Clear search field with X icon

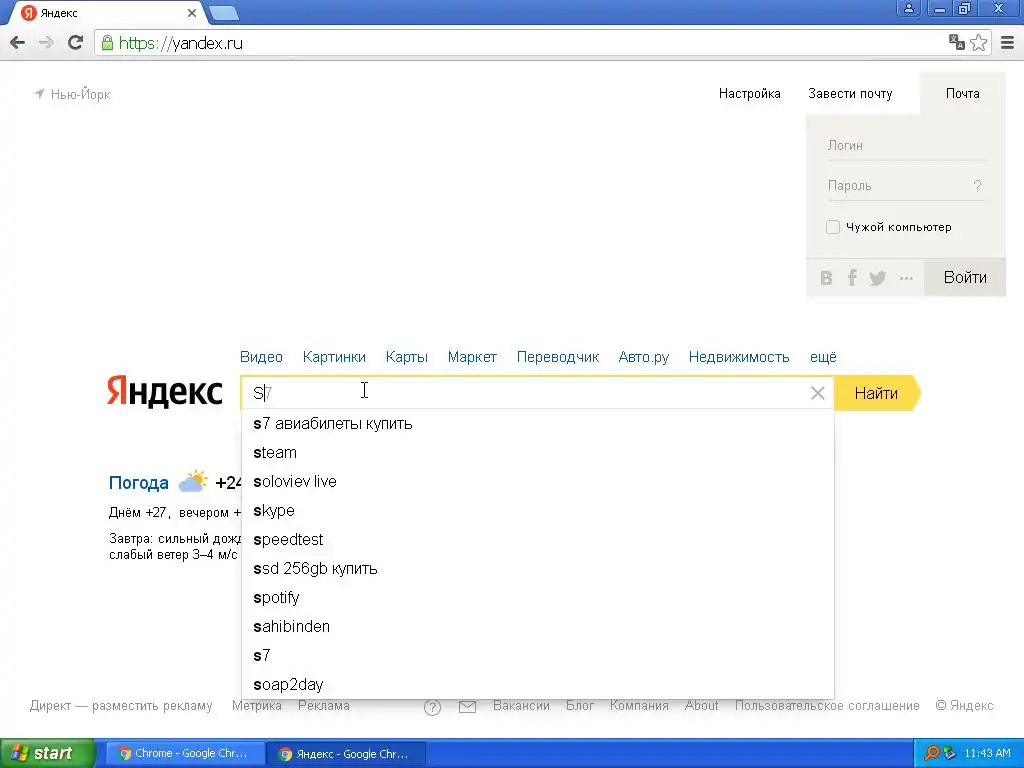pos(818,393)
